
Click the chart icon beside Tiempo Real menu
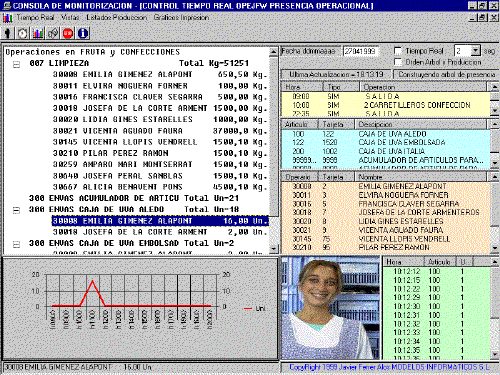point(8,18)
